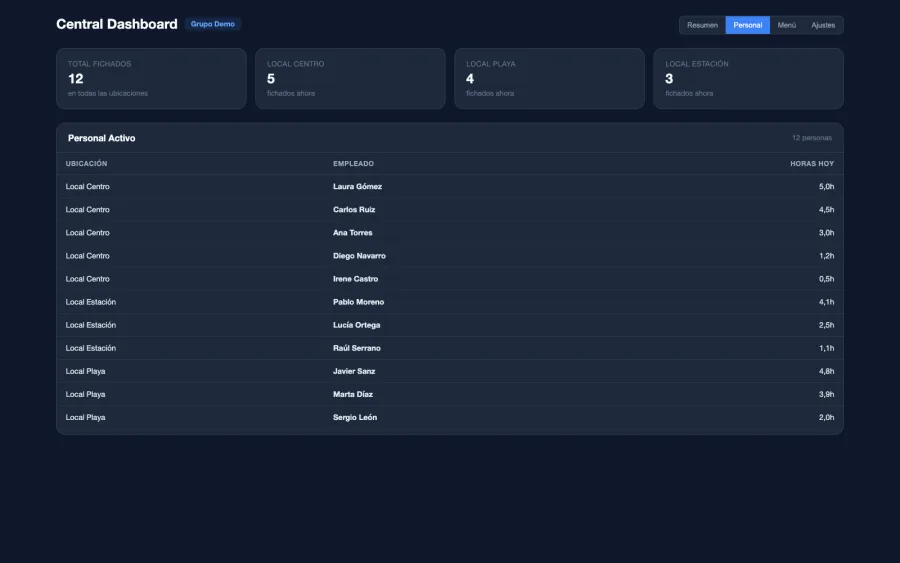The image size is (900, 563).
Task: Click the 0,5h hours value
Action: [826, 279]
